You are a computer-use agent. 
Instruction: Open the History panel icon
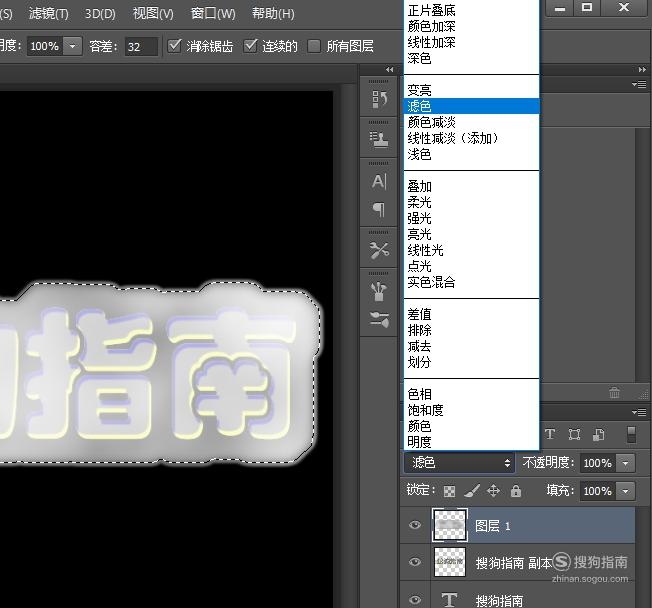(x=379, y=100)
